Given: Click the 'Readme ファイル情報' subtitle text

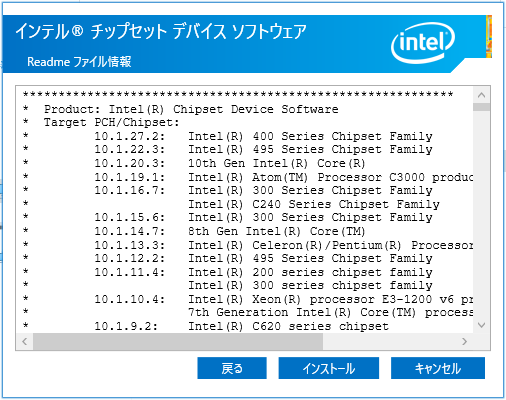Looking at the screenshot, I should [x=79, y=62].
